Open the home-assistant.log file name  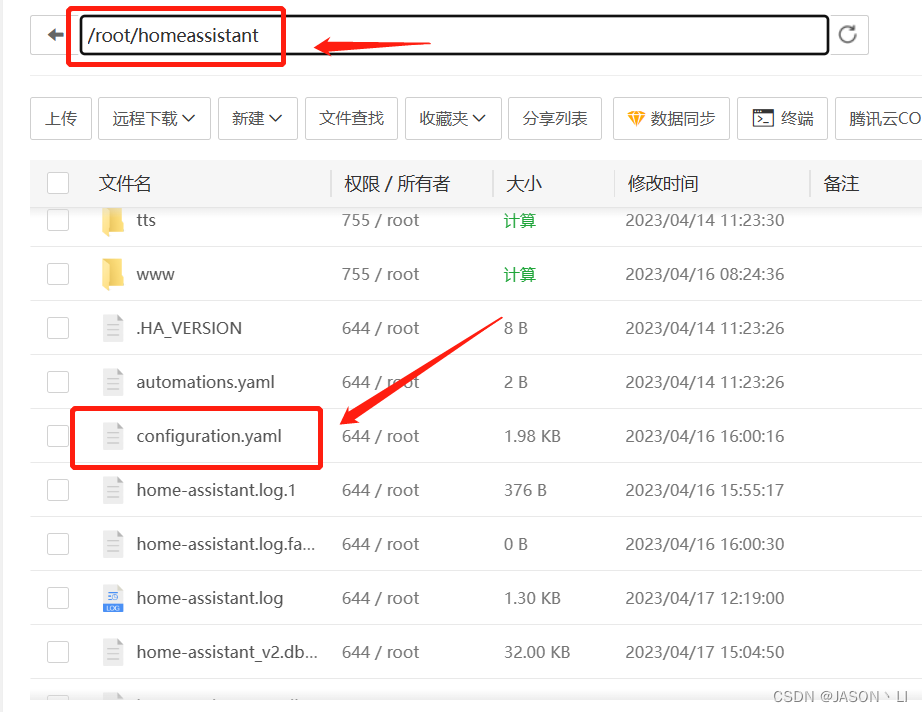(209, 598)
